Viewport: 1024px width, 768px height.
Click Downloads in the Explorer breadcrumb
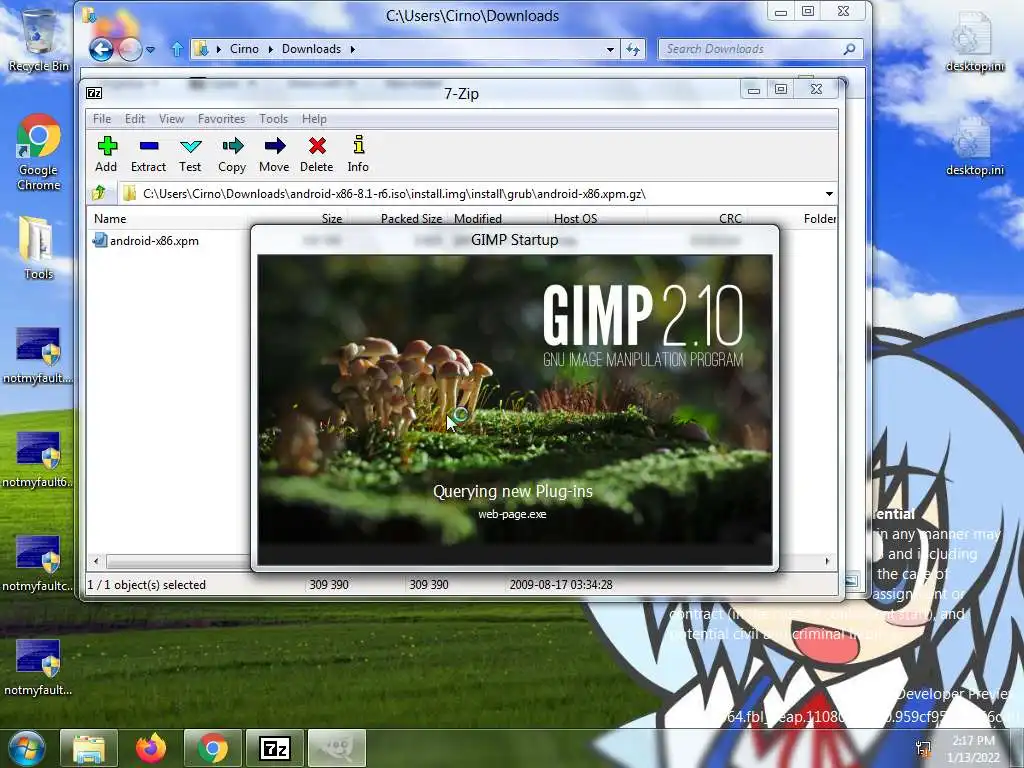tap(312, 49)
